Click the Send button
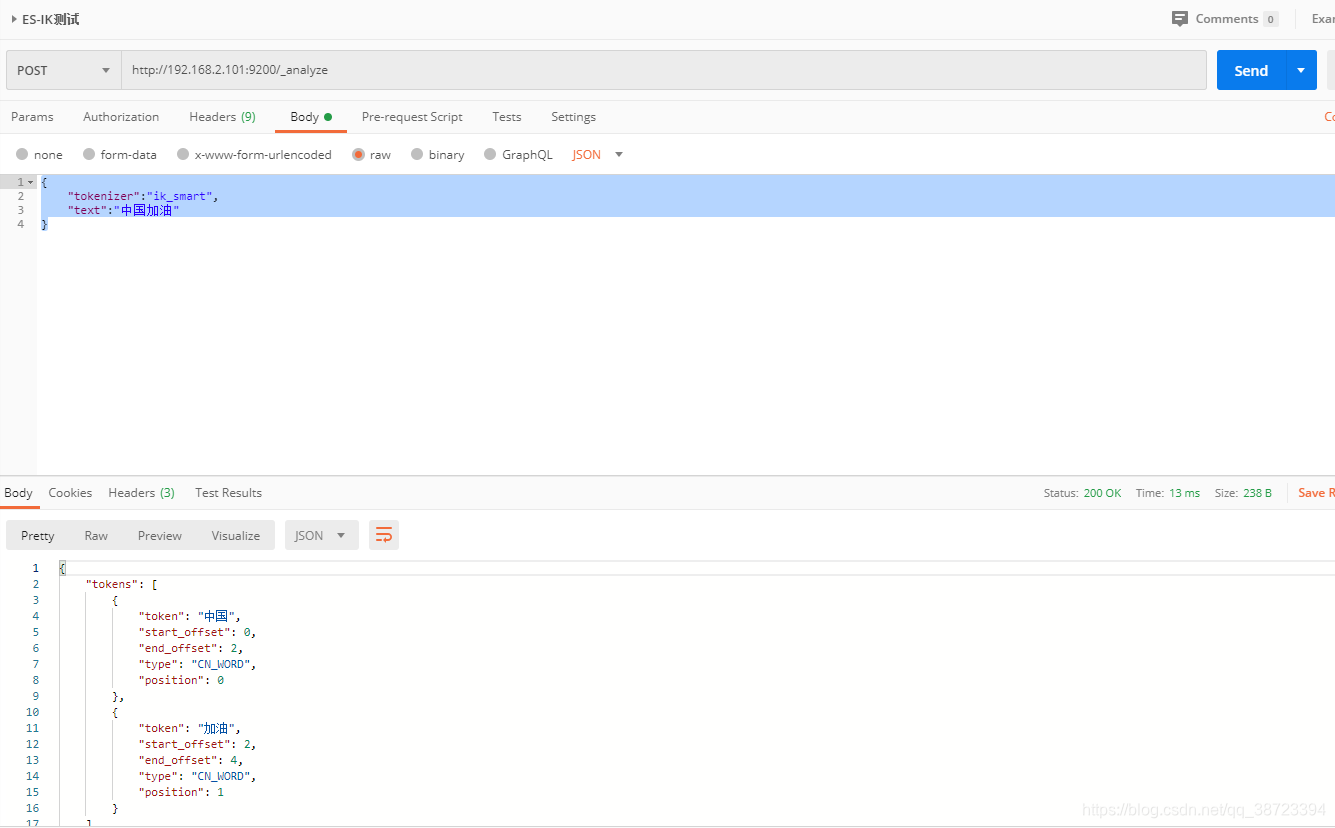This screenshot has width=1335, height=828. (x=1250, y=70)
